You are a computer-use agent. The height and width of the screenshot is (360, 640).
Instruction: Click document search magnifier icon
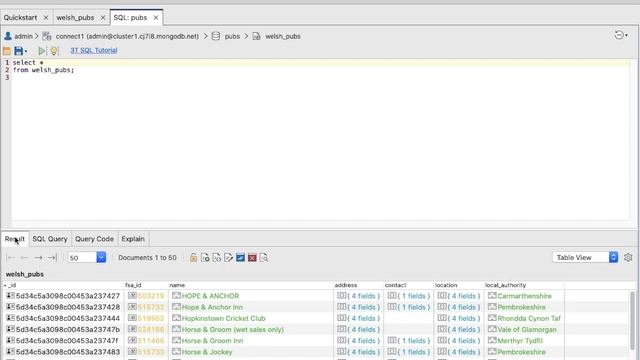pos(264,258)
